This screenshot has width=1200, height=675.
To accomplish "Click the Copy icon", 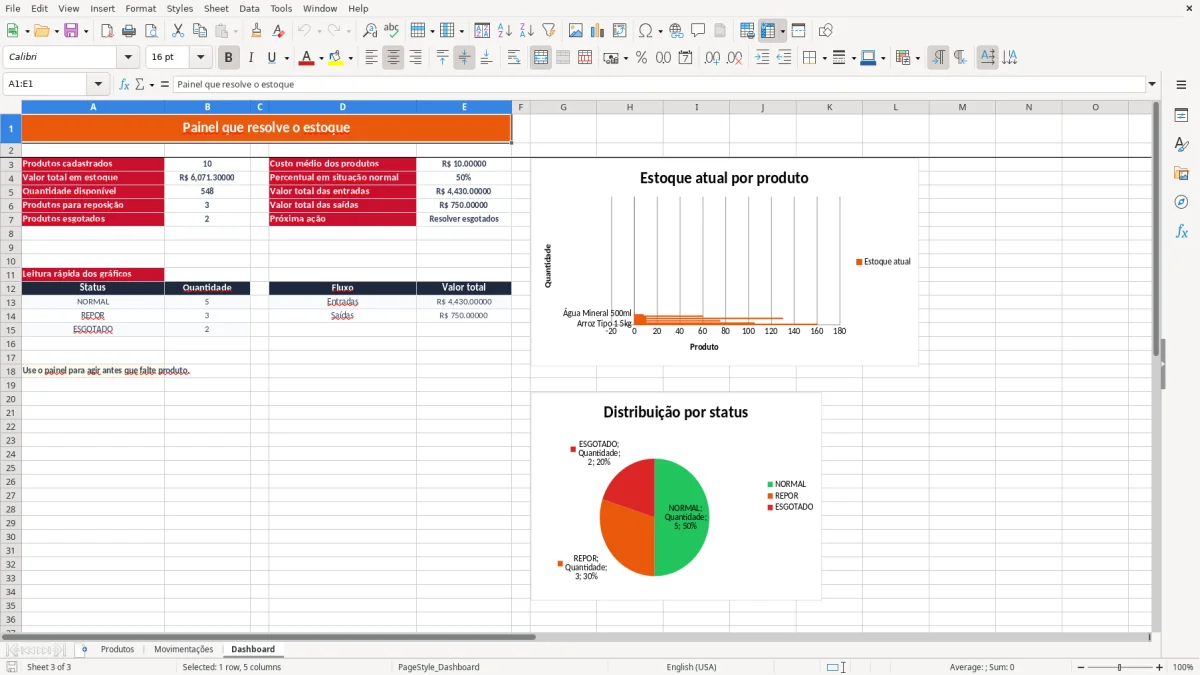I will pos(200,31).
